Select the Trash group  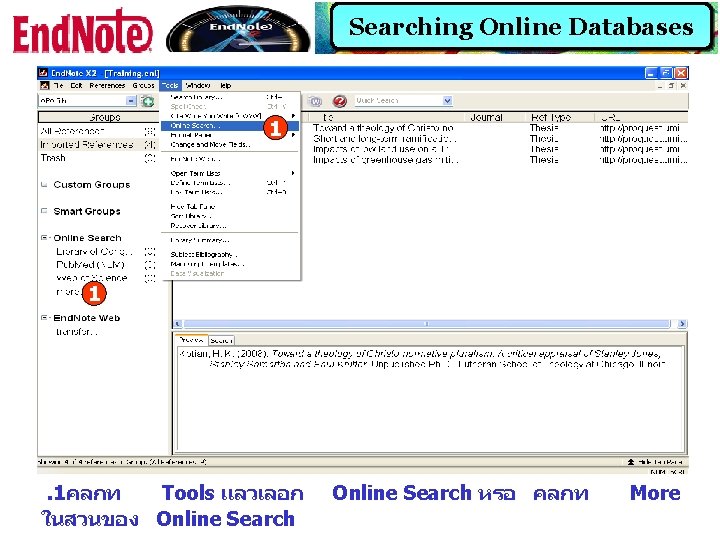pos(98,158)
